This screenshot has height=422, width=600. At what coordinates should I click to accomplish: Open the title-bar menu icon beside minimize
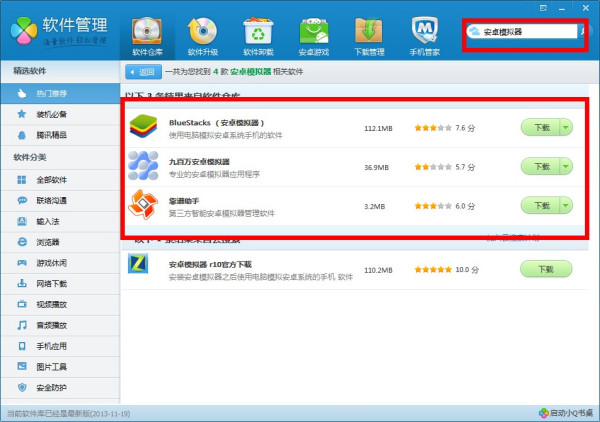click(x=543, y=8)
